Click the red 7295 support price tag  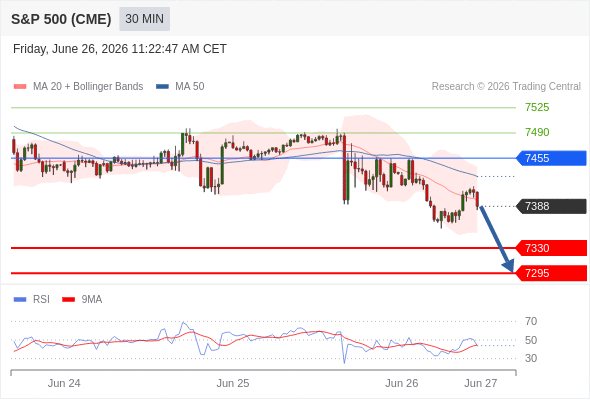[x=551, y=273]
